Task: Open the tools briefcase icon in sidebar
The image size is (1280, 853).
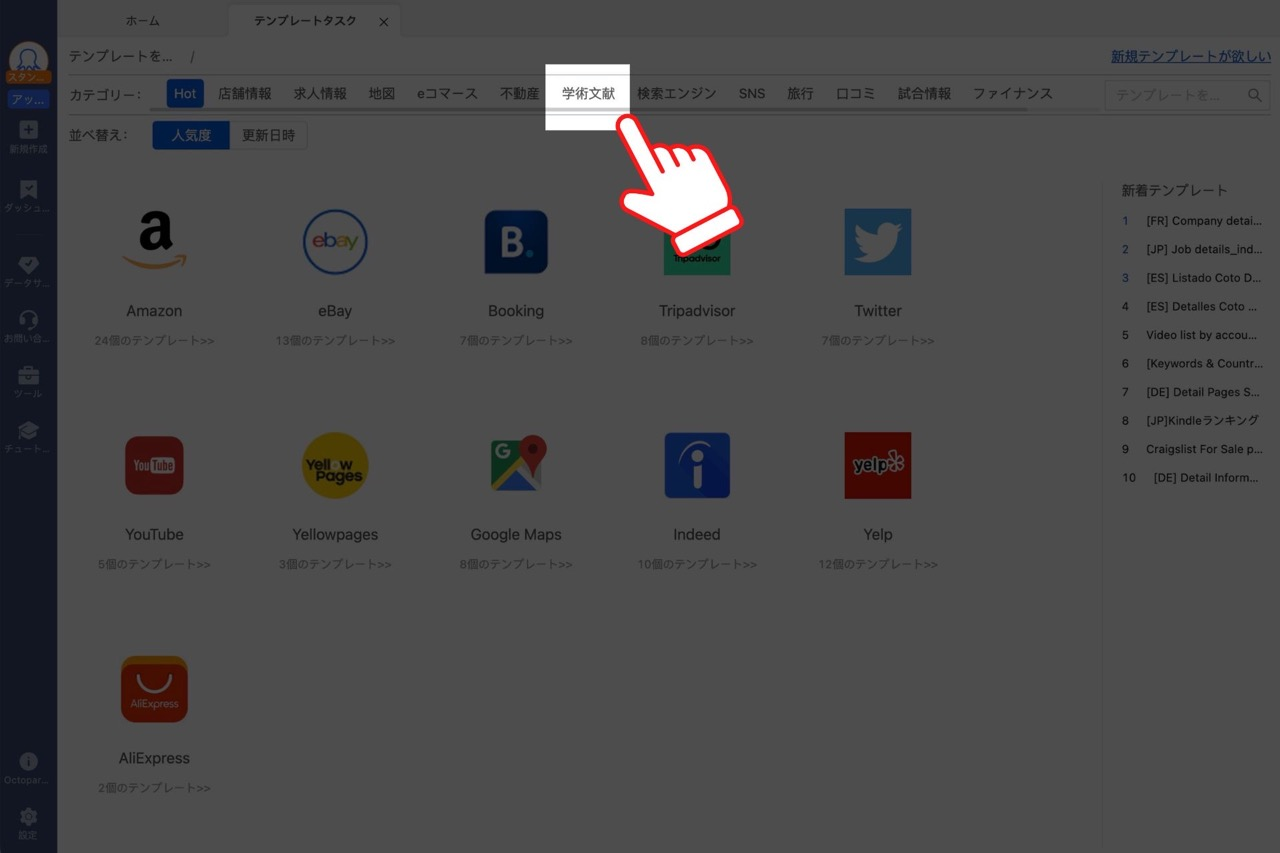Action: (28, 376)
